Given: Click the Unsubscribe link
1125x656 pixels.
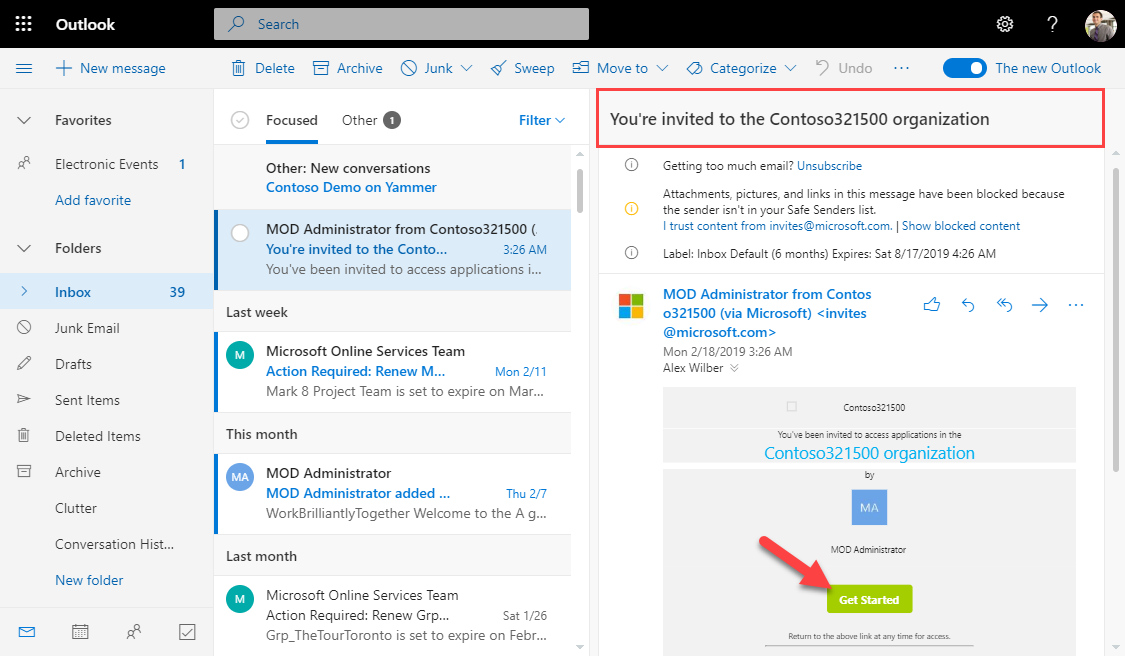Looking at the screenshot, I should point(829,166).
